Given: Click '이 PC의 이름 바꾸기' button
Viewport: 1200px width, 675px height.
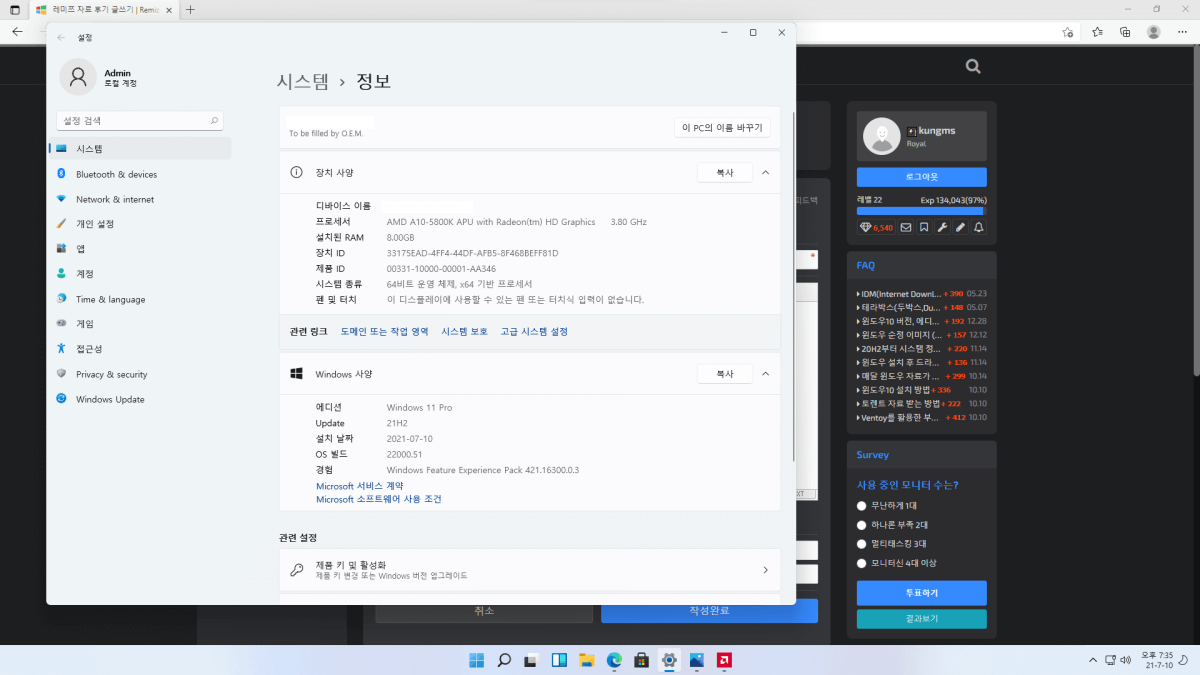Looking at the screenshot, I should pos(722,128).
